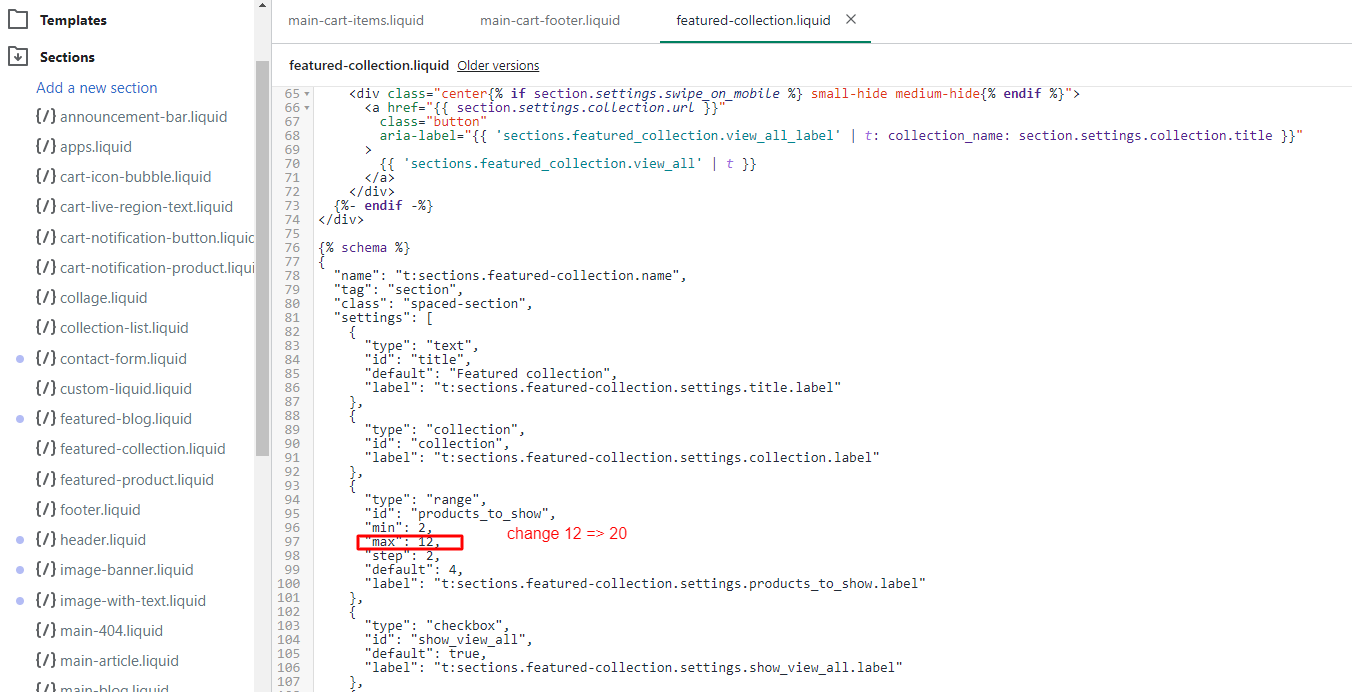This screenshot has height=692, width=1352.
Task: Click the liquid icon beside collage.liquid
Action: pyautogui.click(x=46, y=298)
